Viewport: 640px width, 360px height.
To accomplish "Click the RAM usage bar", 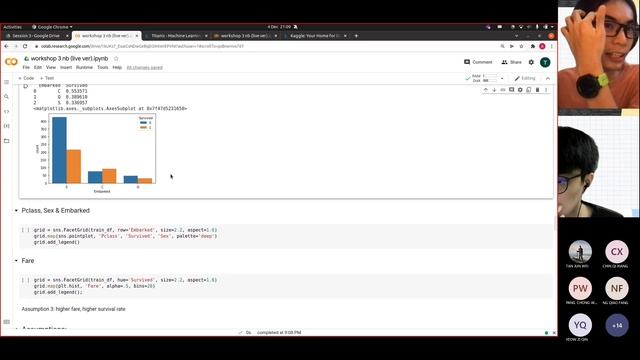I will (490, 76).
